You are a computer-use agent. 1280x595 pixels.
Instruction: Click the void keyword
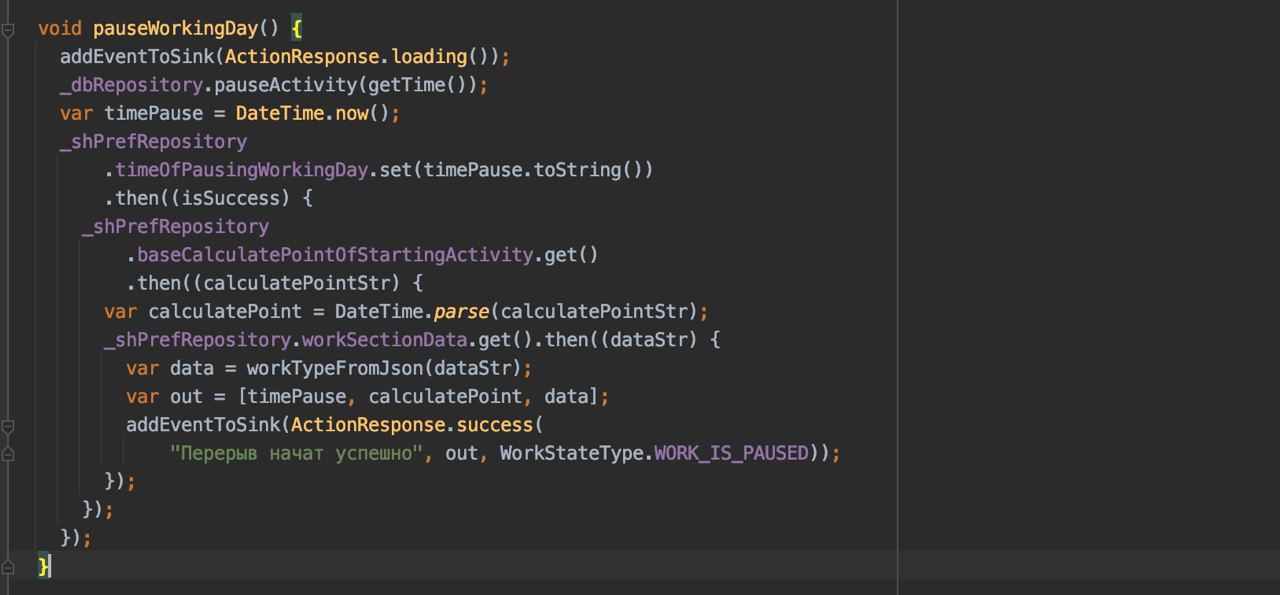click(60, 28)
